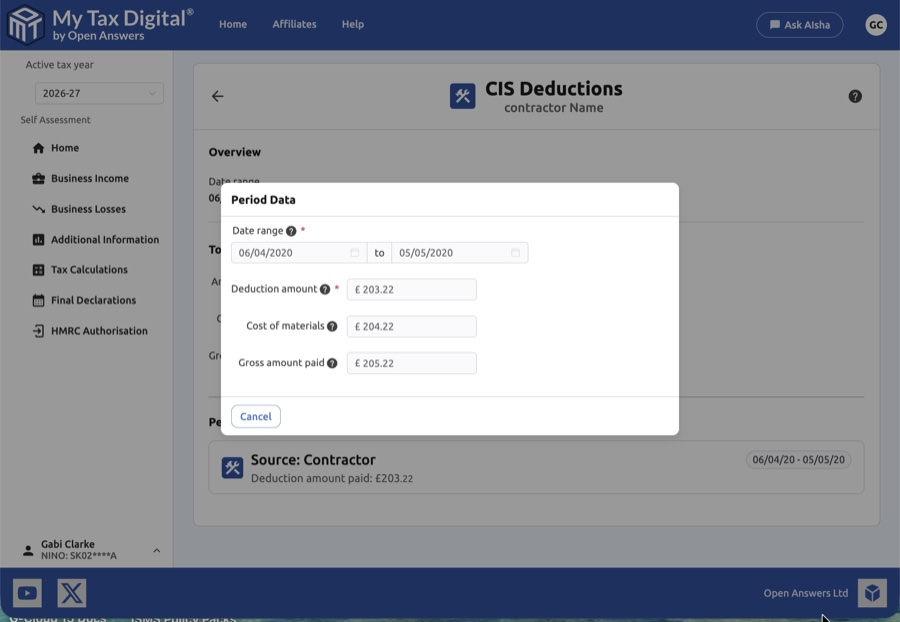This screenshot has height=622, width=900.
Task: Go to Affiliates in top navigation
Action: click(294, 24)
